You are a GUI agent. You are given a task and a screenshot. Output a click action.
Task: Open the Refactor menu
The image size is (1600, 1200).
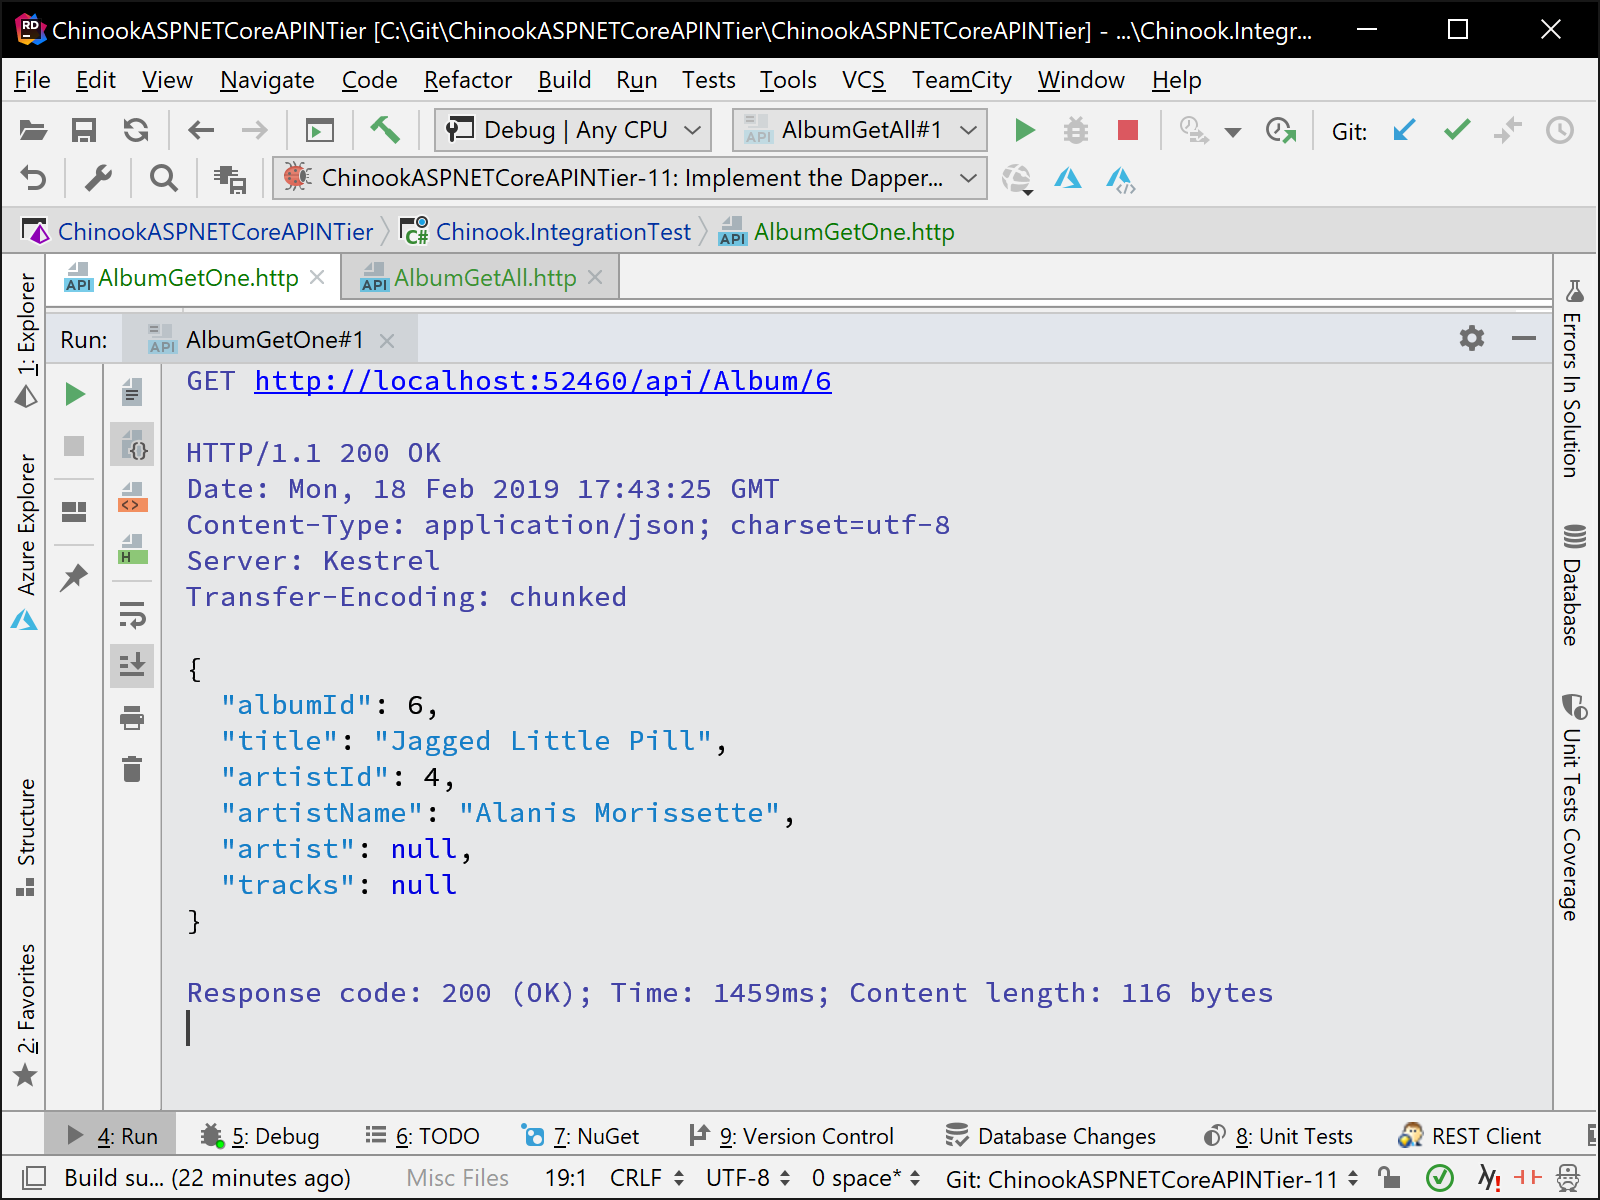(x=467, y=80)
